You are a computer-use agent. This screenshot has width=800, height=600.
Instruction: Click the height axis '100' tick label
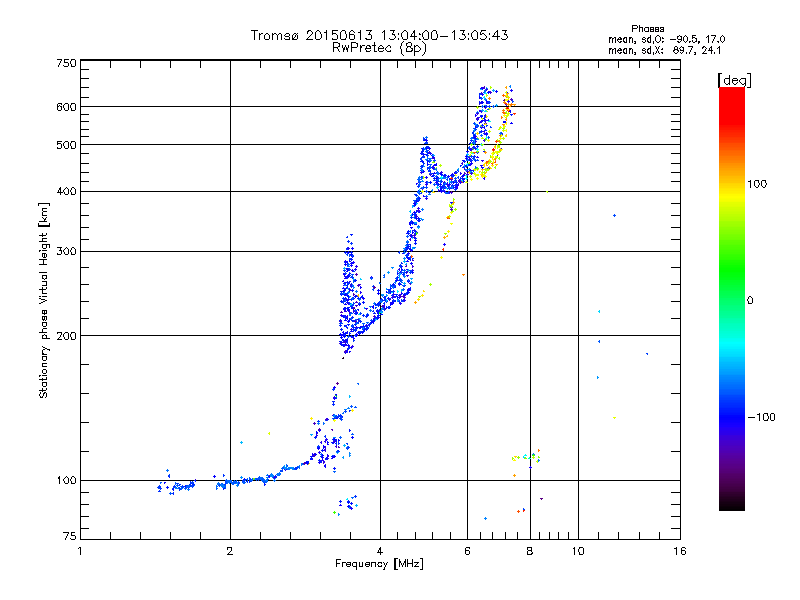[66, 480]
